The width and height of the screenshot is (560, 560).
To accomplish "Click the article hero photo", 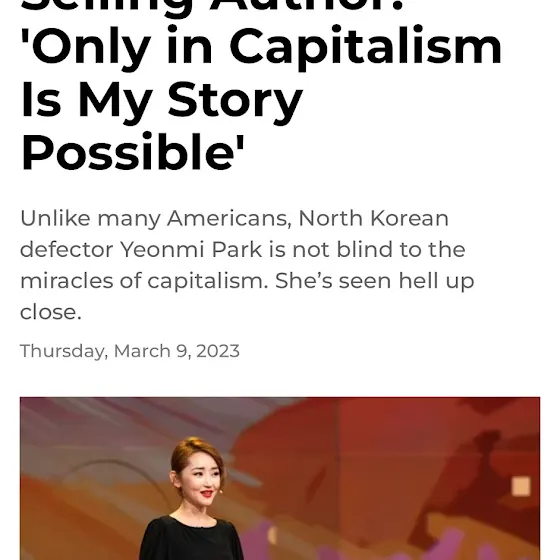I will [280, 478].
